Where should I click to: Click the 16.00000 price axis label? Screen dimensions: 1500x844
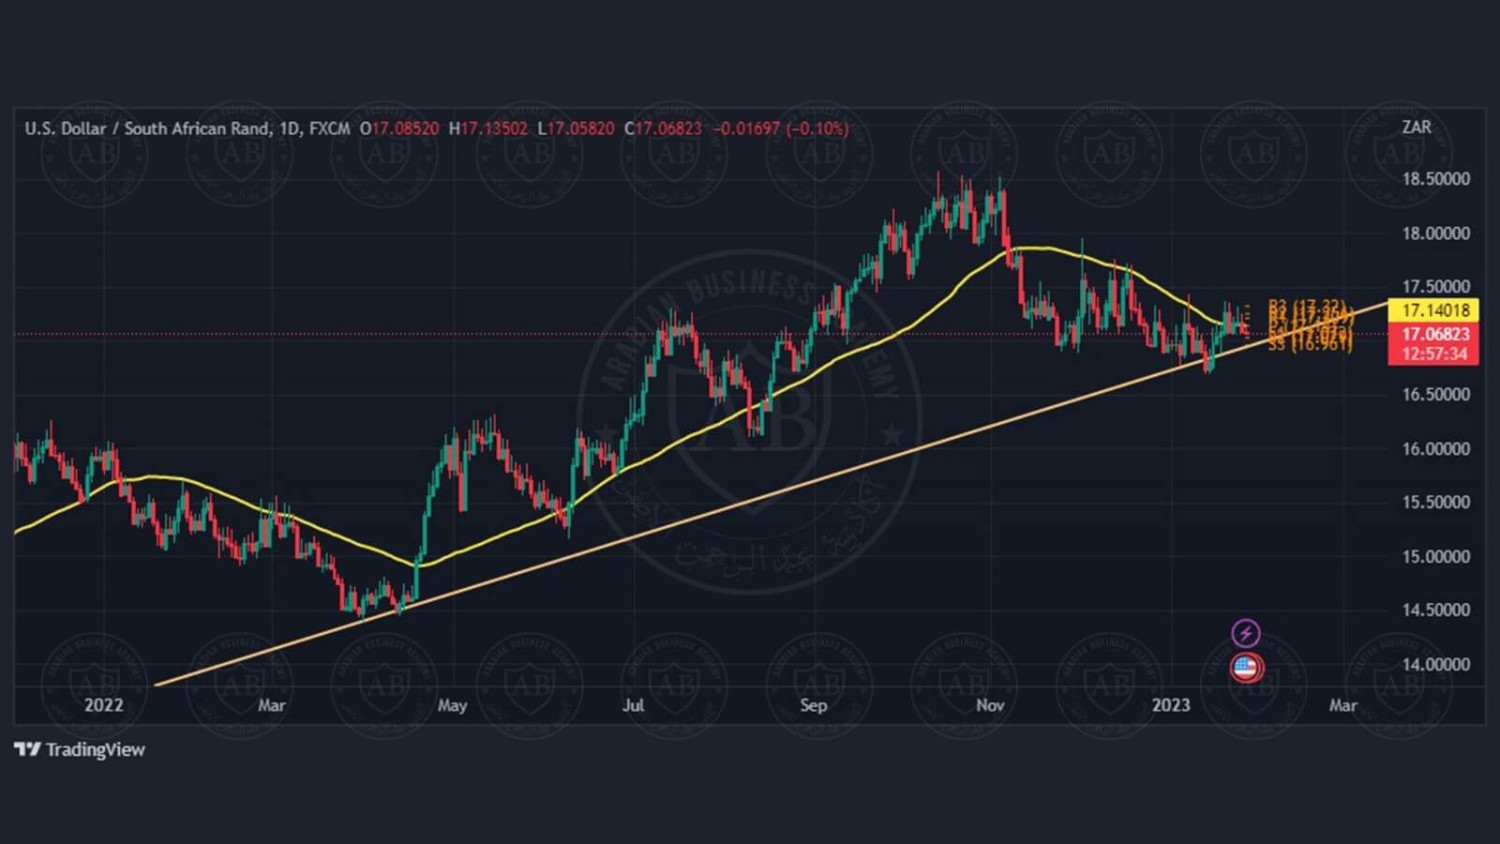1436,449
